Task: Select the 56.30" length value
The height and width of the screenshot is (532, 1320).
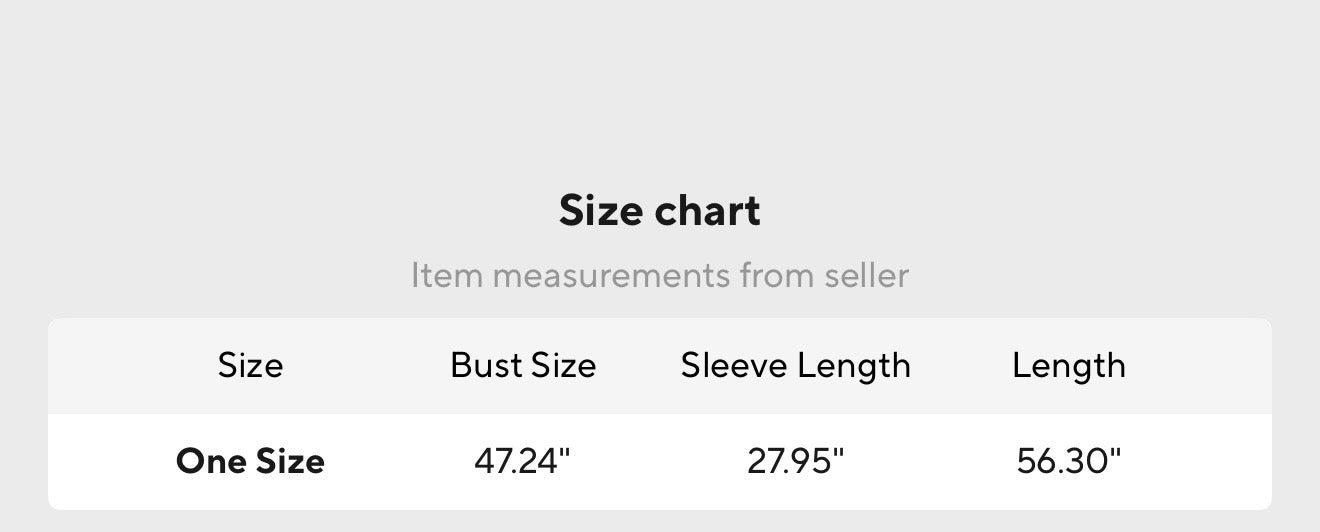Action: tap(1068, 461)
